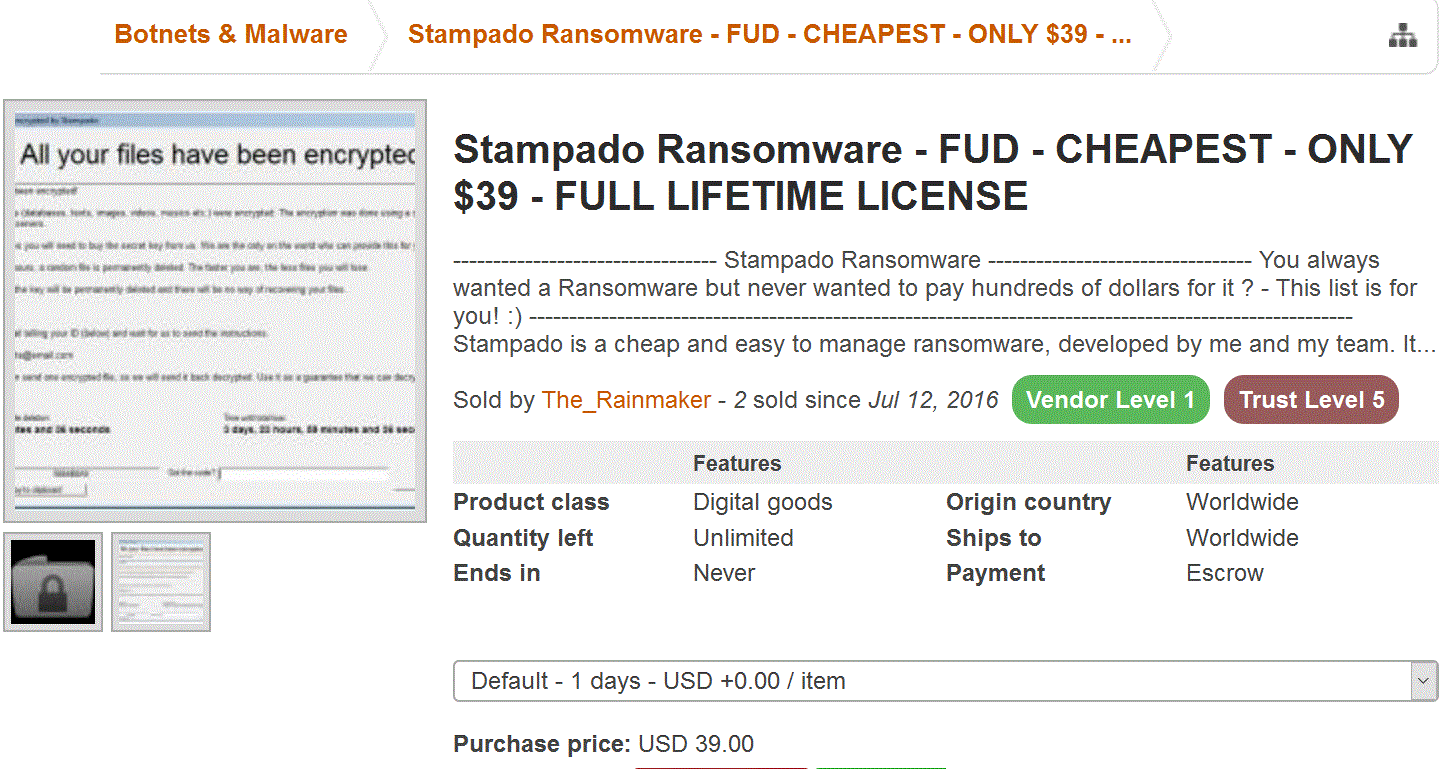This screenshot has height=769, width=1446.
Task: Open the Default - 1 days shipping dropdown
Action: click(930, 681)
